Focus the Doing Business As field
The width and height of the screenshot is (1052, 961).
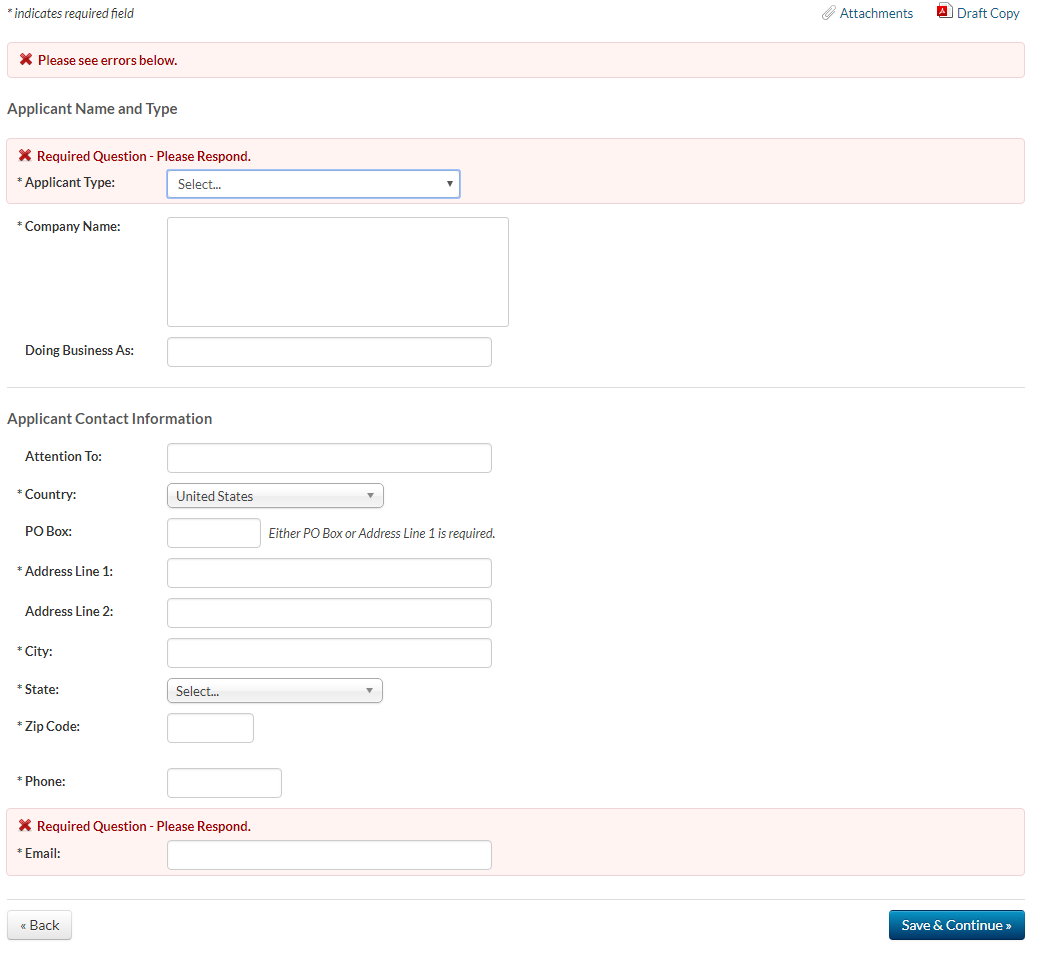tap(329, 352)
